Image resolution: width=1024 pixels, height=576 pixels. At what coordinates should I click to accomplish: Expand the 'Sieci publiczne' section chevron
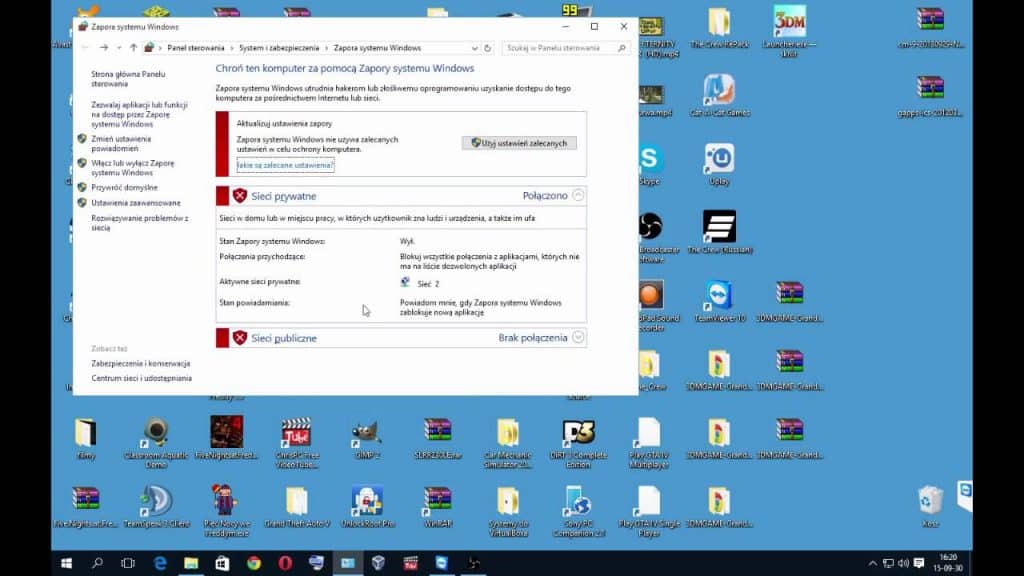point(578,338)
